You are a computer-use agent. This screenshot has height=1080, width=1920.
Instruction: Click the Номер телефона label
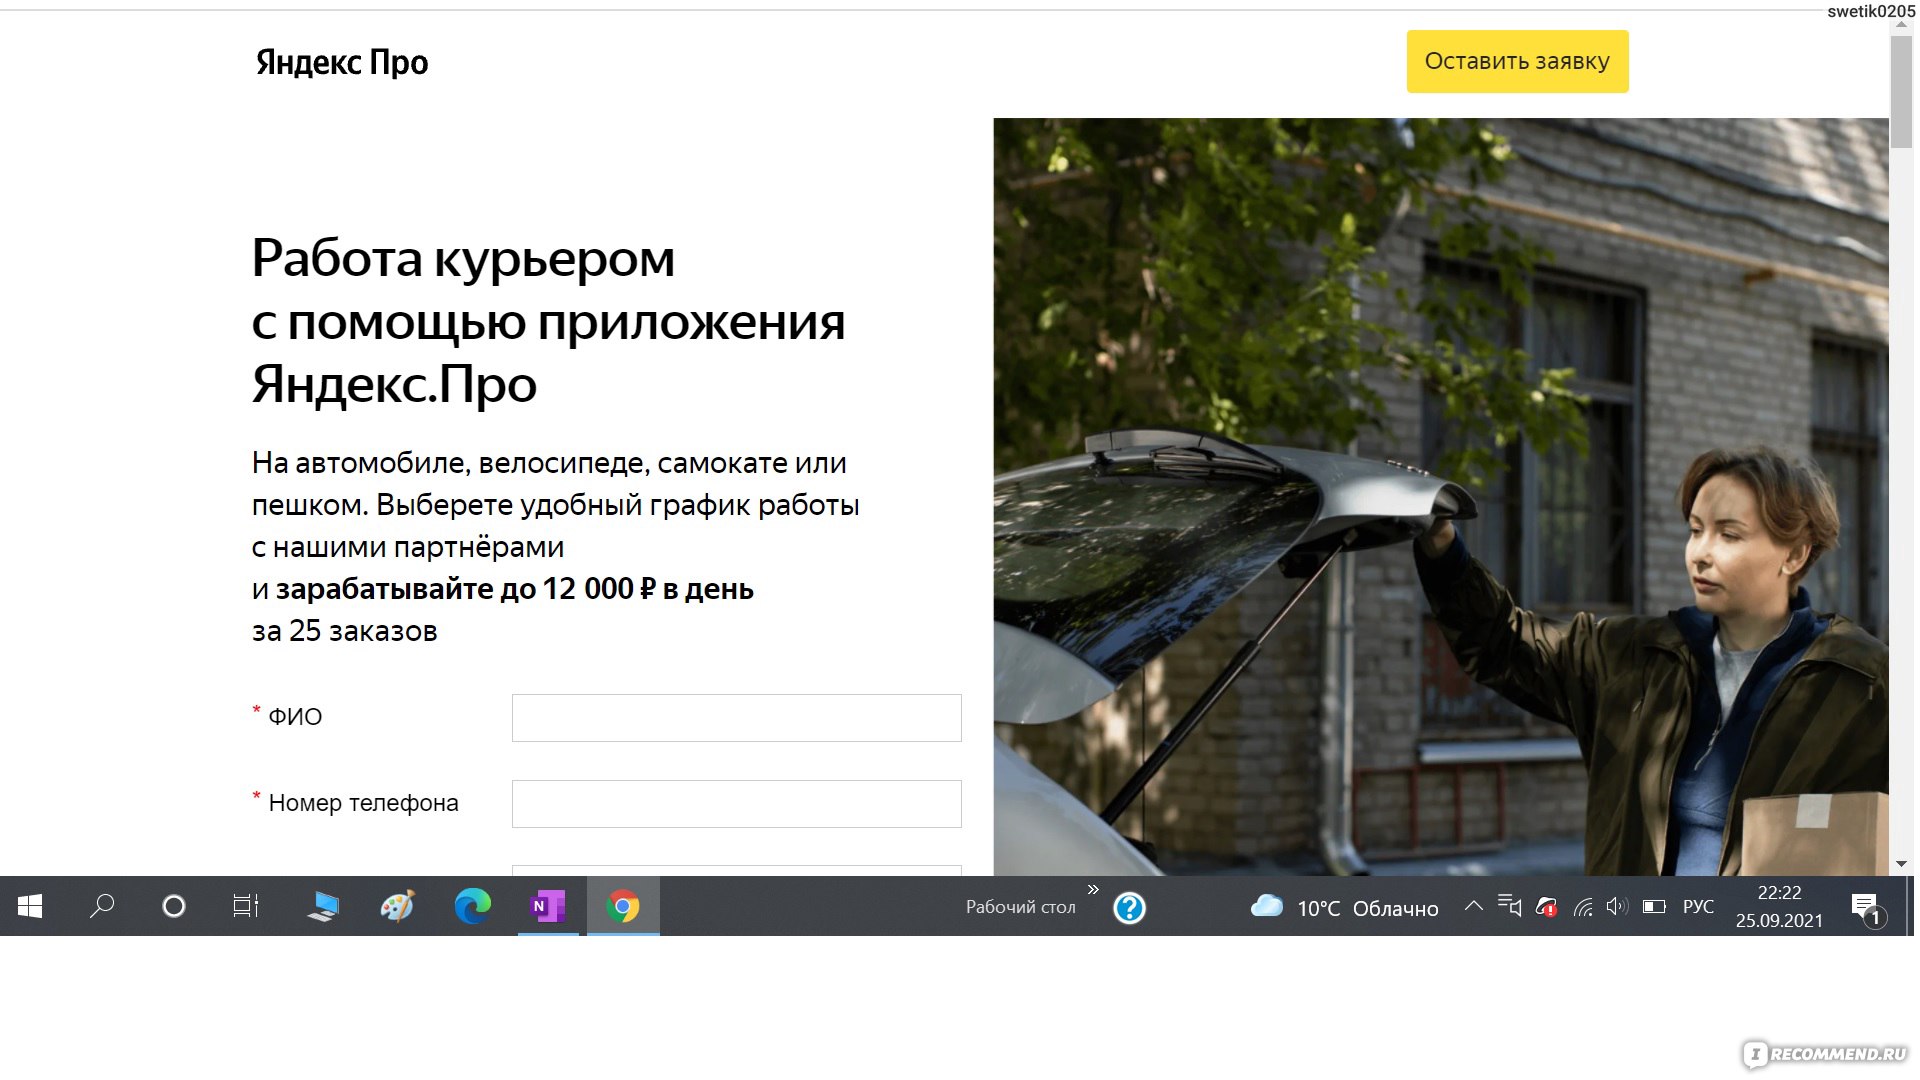pos(363,803)
